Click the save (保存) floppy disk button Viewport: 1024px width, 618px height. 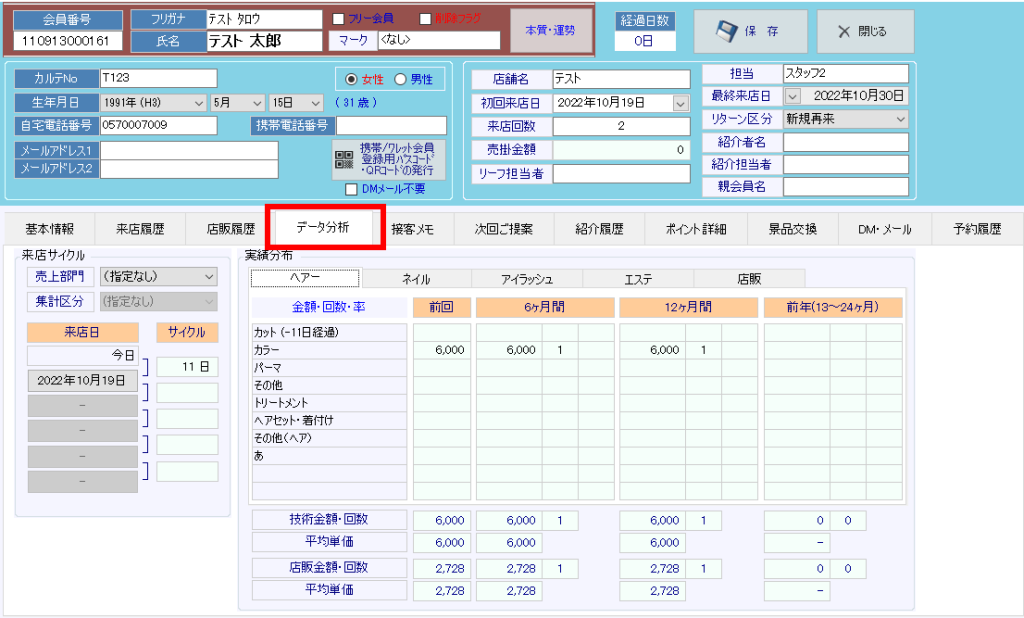tap(749, 32)
